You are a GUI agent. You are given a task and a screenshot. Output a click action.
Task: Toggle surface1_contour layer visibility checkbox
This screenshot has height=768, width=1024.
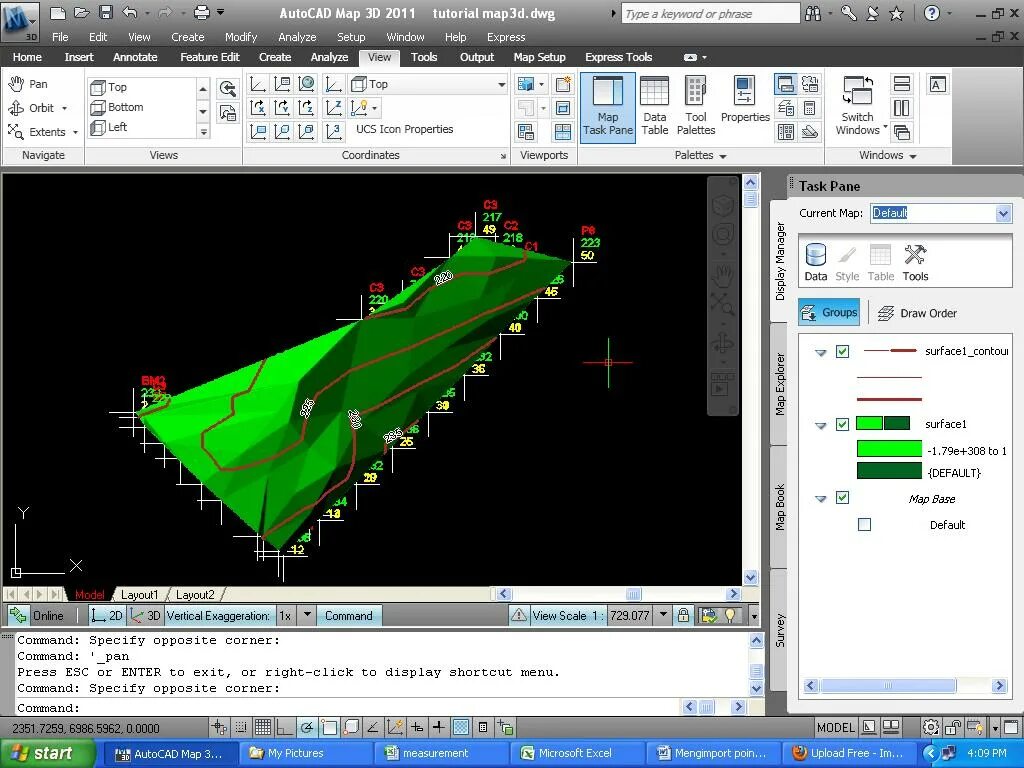(842, 351)
